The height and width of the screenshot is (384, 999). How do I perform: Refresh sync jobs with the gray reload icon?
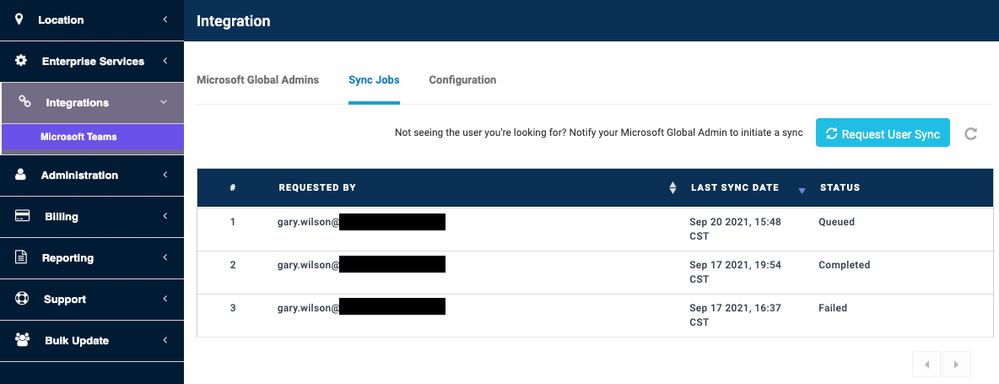point(970,134)
